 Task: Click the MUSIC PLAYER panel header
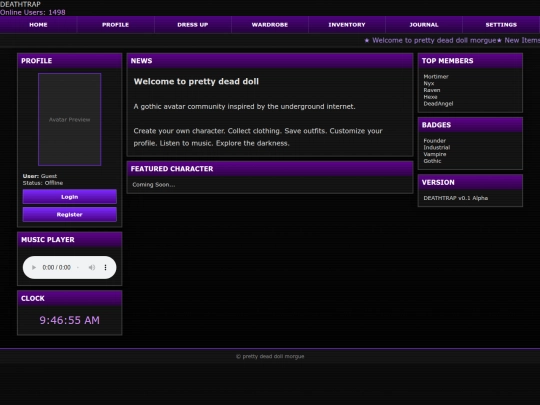point(70,240)
